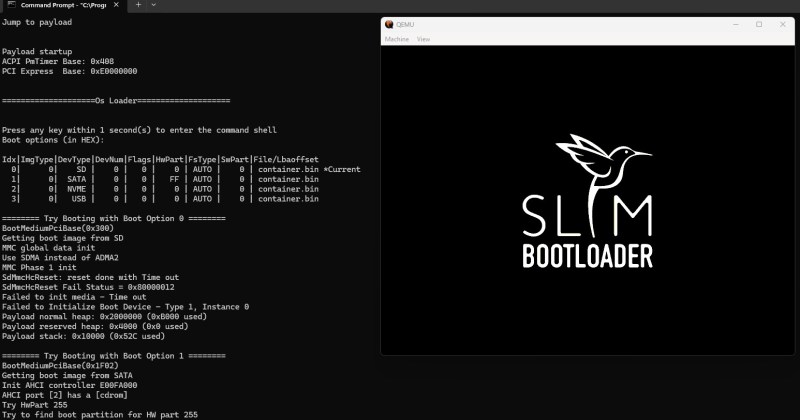Click 'Try Booting with Boot Option 1' line
This screenshot has width=800, height=420.
tap(114, 356)
